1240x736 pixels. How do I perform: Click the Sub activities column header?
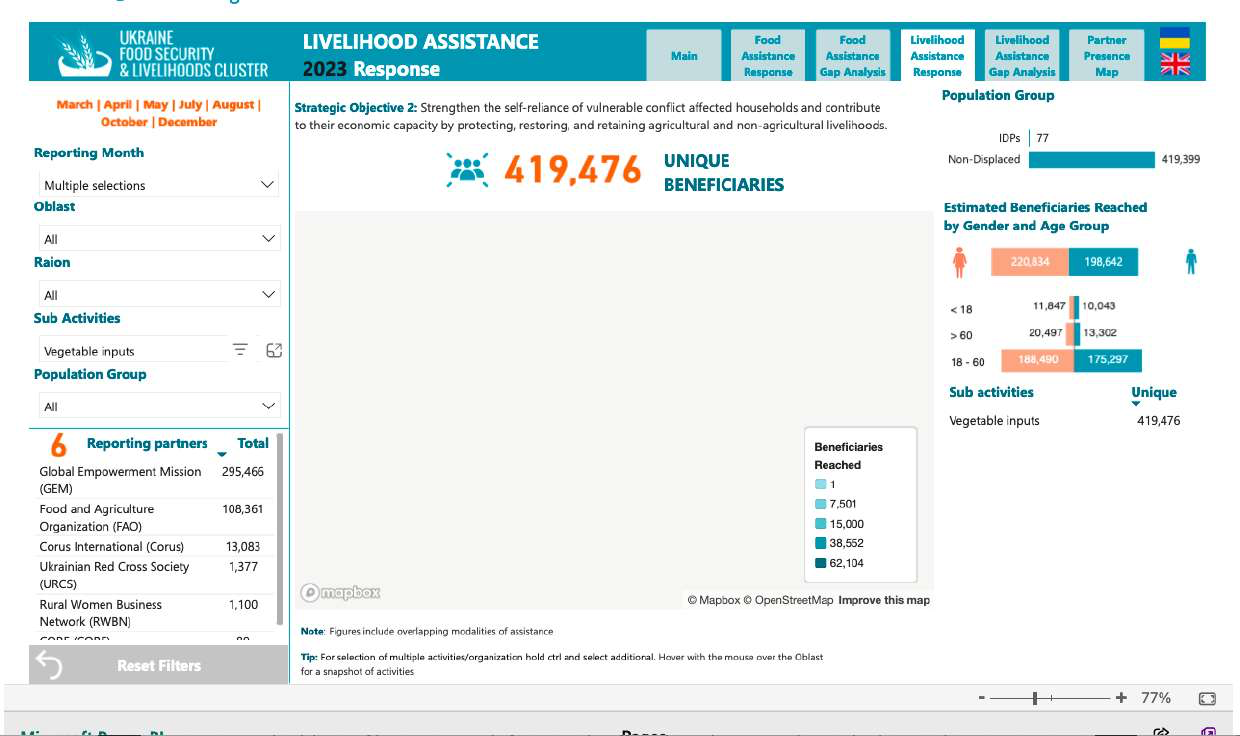coord(991,392)
